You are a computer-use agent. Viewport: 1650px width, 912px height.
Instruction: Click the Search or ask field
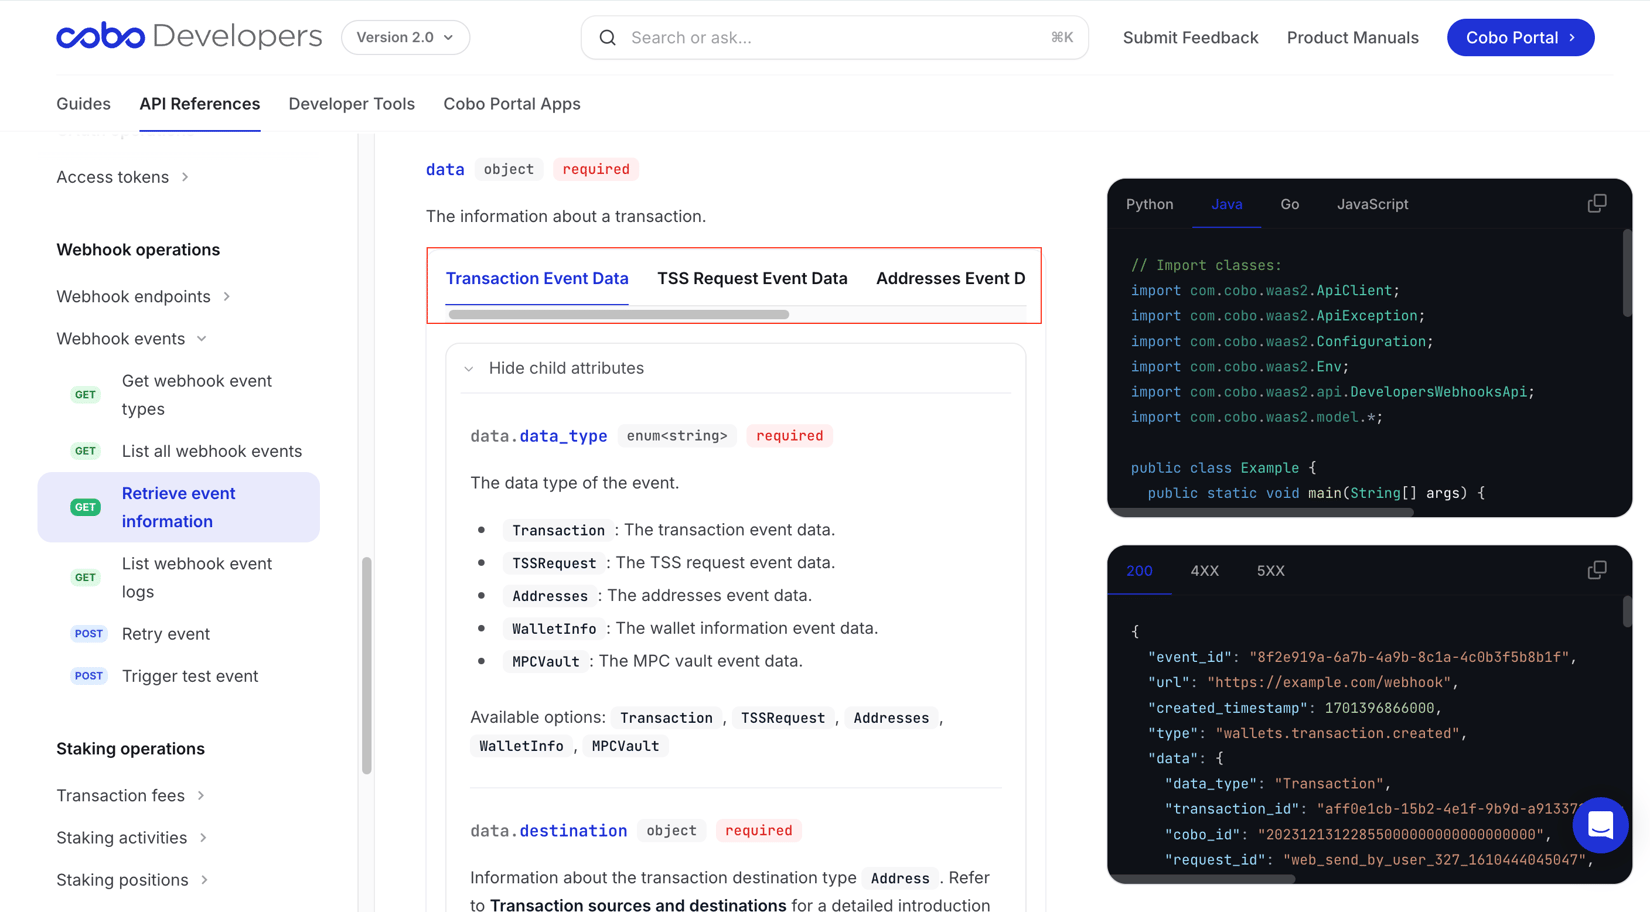tap(835, 37)
